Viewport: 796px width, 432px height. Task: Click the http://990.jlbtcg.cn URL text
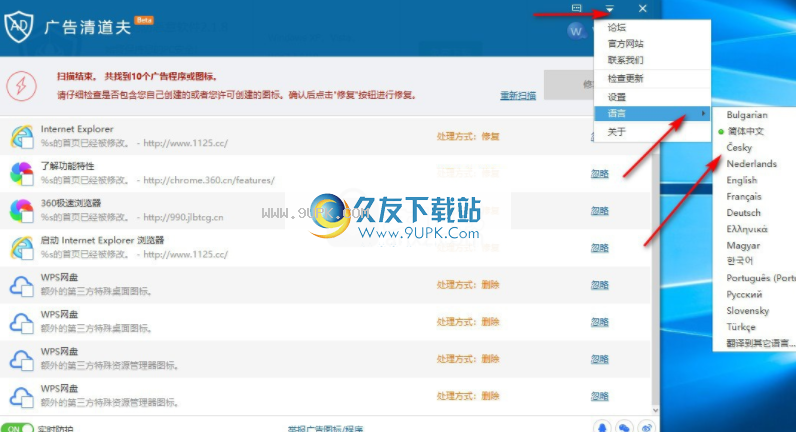(183, 217)
